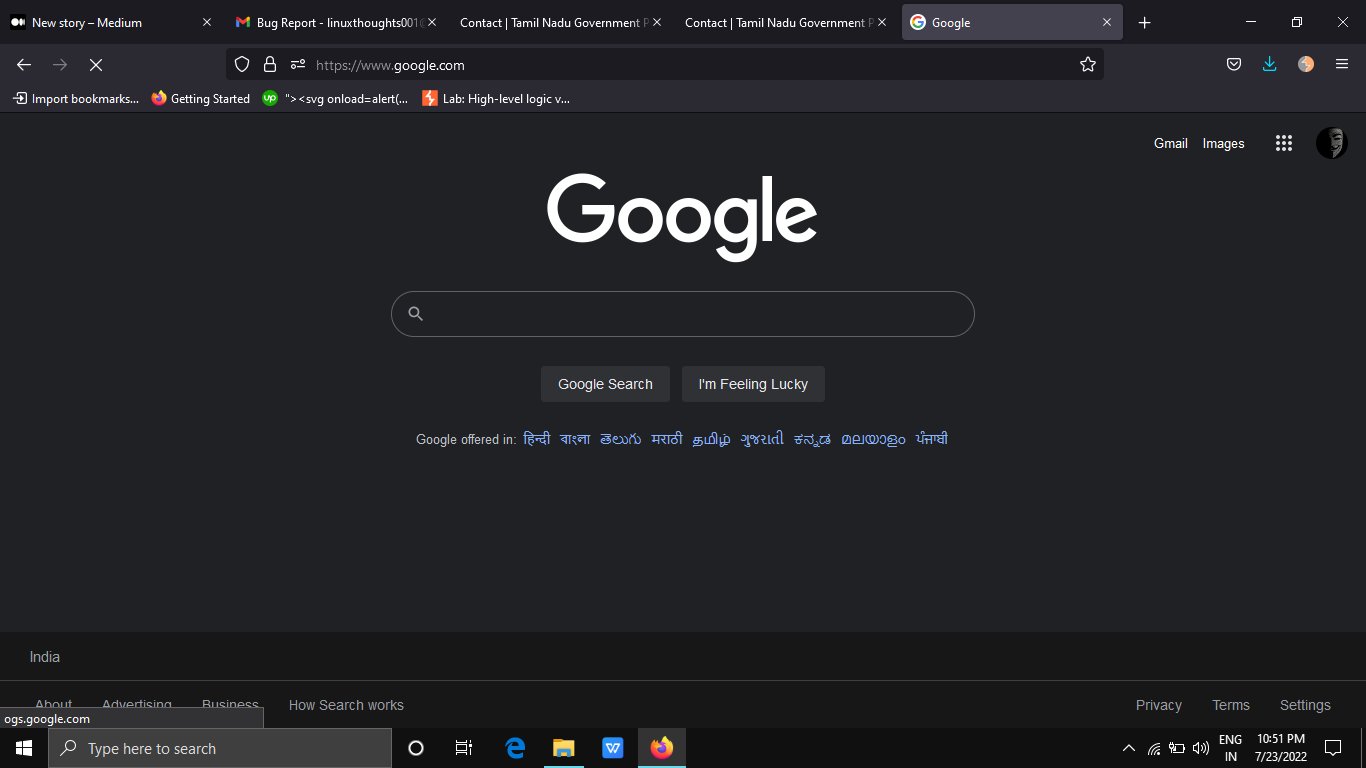Click the Google Search button

[x=605, y=384]
